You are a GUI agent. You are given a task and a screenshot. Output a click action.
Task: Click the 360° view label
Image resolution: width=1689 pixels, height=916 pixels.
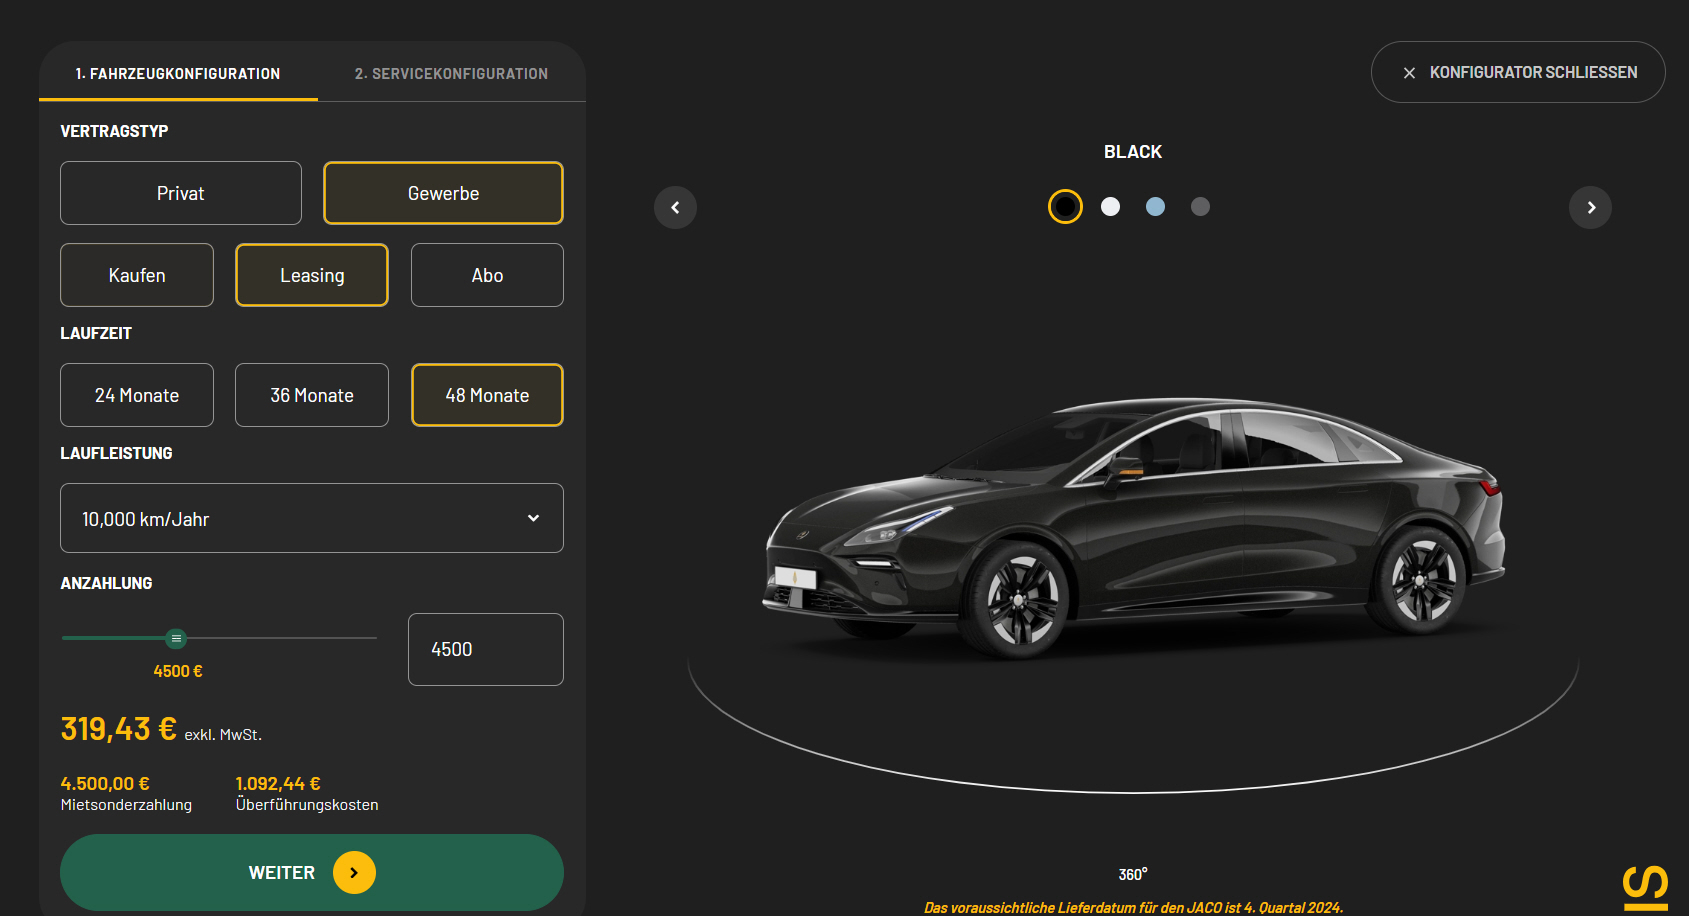click(x=1133, y=874)
